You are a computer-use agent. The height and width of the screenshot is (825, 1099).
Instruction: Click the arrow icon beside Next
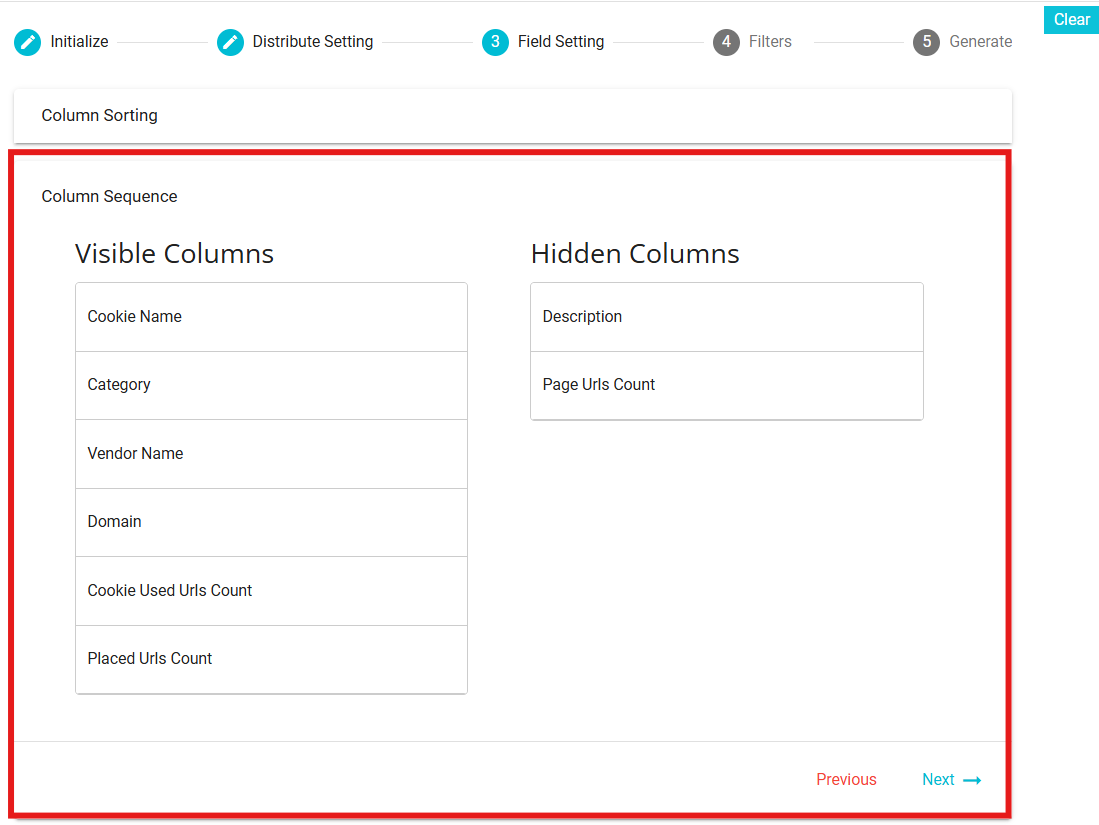point(972,780)
